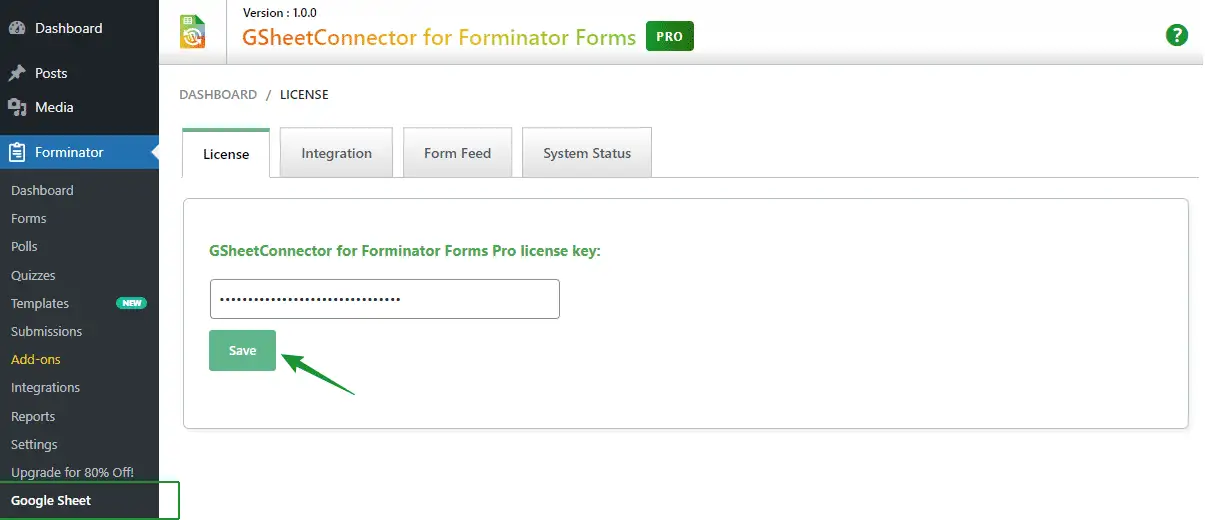This screenshot has height=520, width=1205.
Task: Click the Media library icon
Action: 17,107
